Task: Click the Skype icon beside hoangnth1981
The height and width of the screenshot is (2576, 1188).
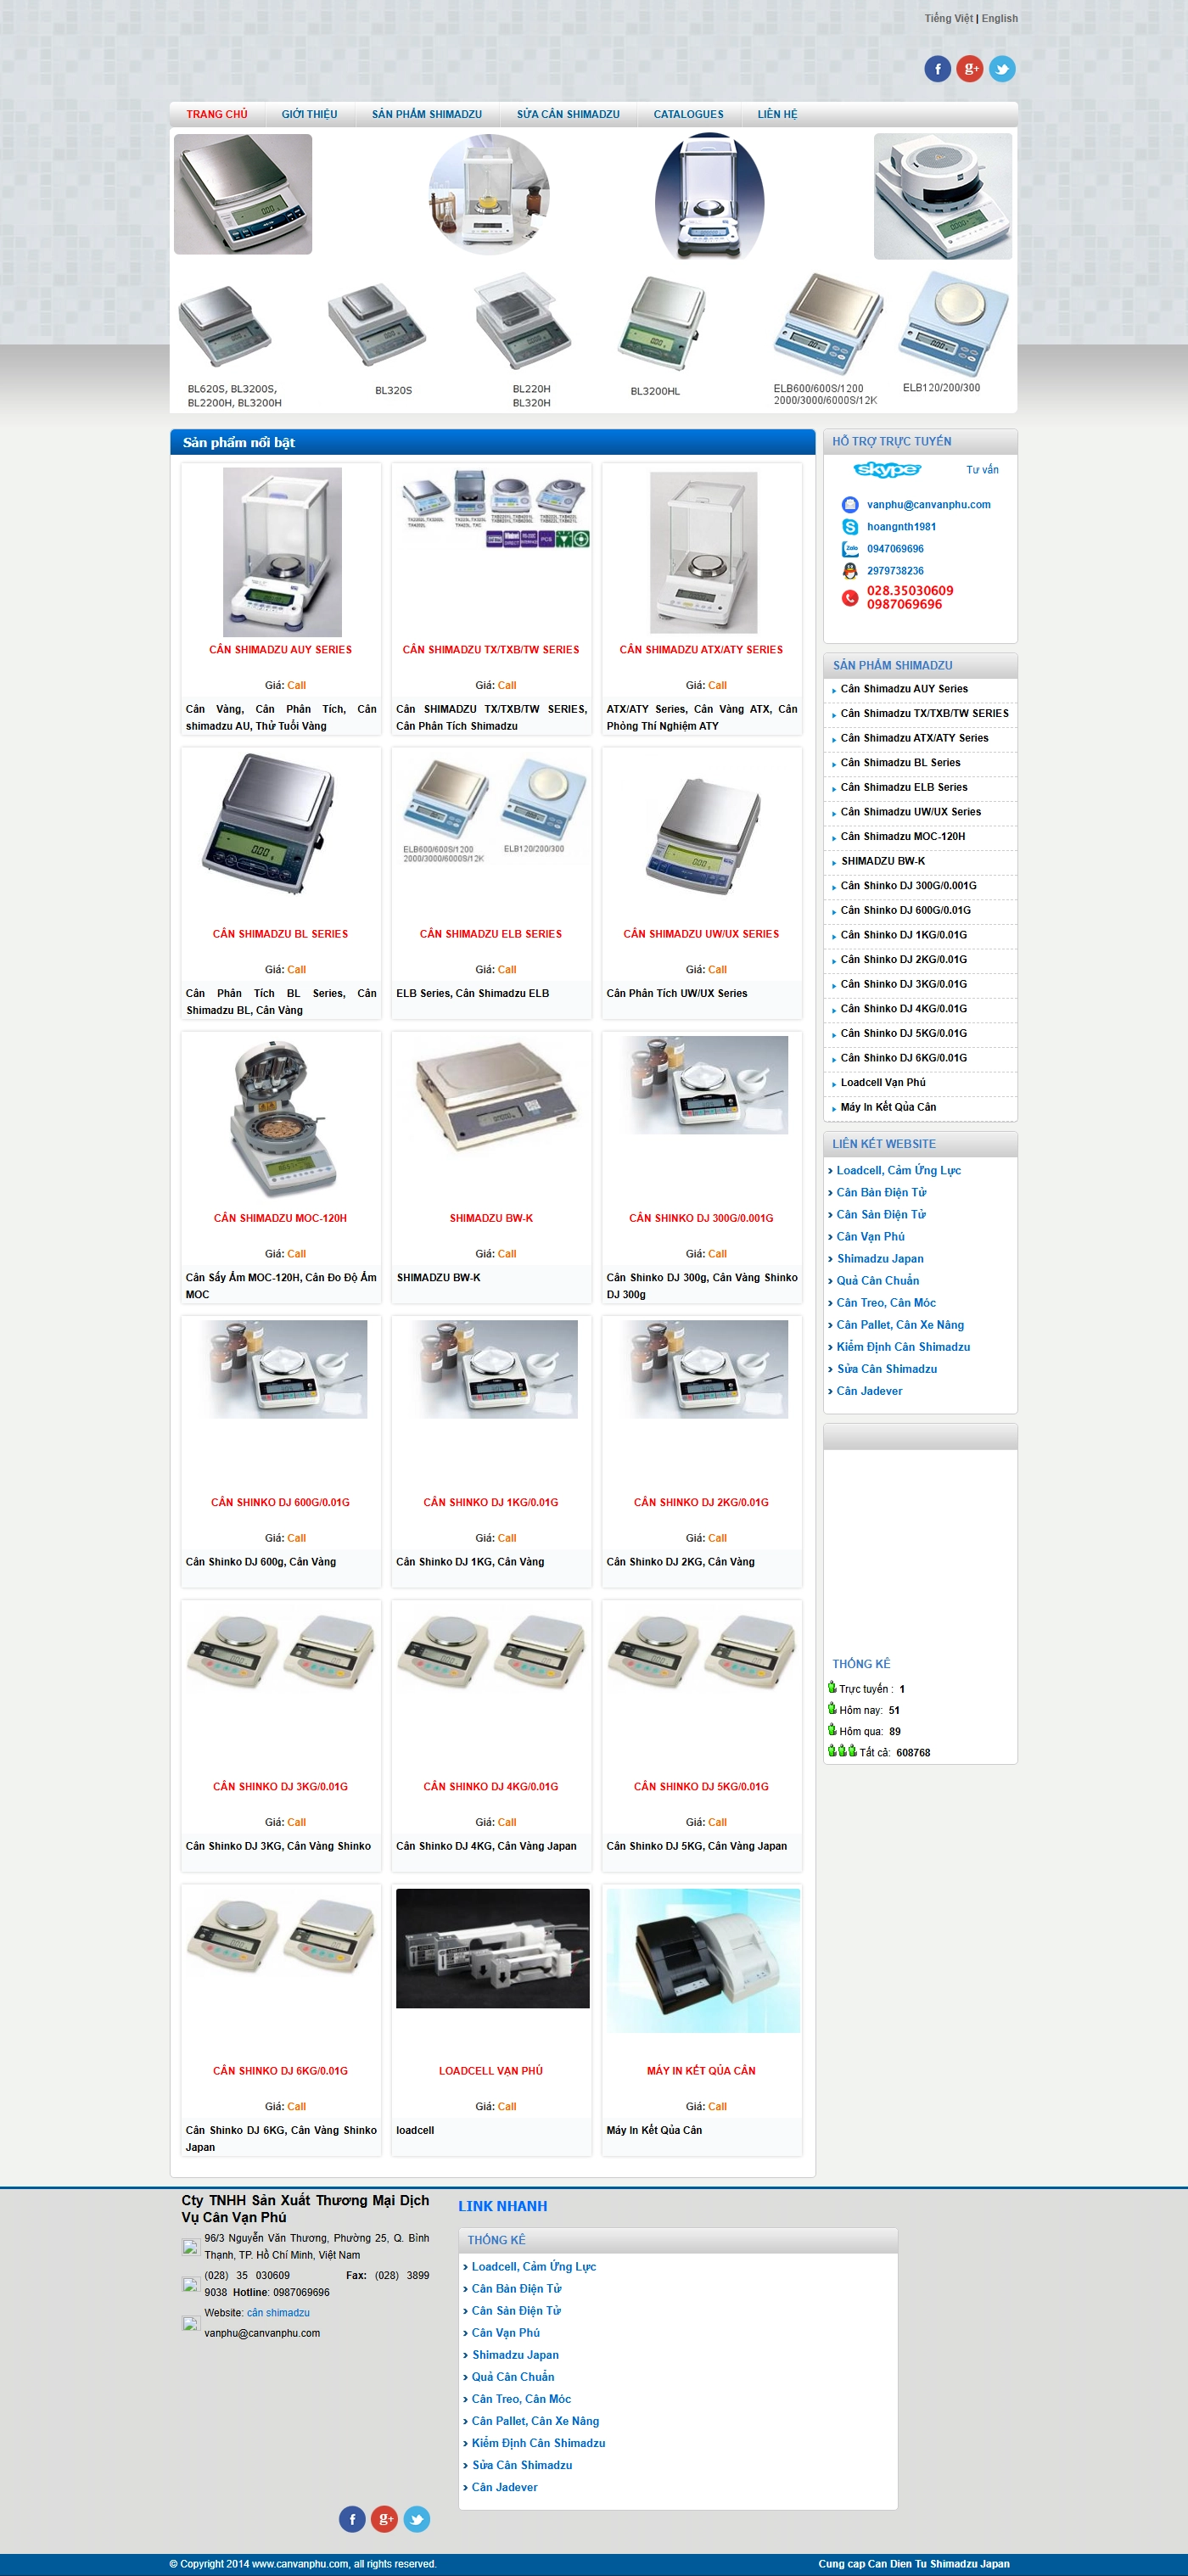Action: point(850,527)
